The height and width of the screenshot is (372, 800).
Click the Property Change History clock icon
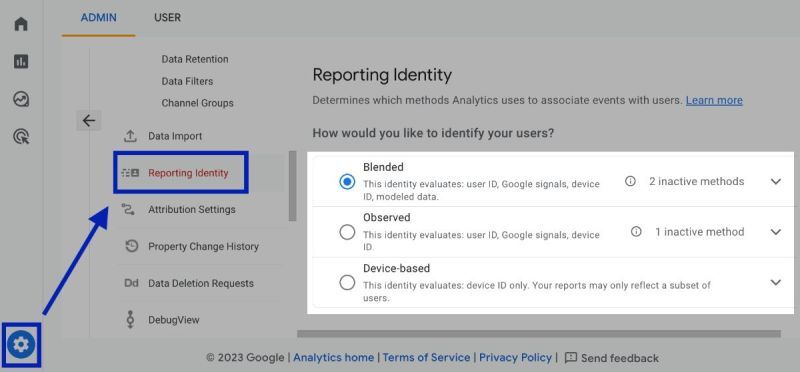point(132,246)
